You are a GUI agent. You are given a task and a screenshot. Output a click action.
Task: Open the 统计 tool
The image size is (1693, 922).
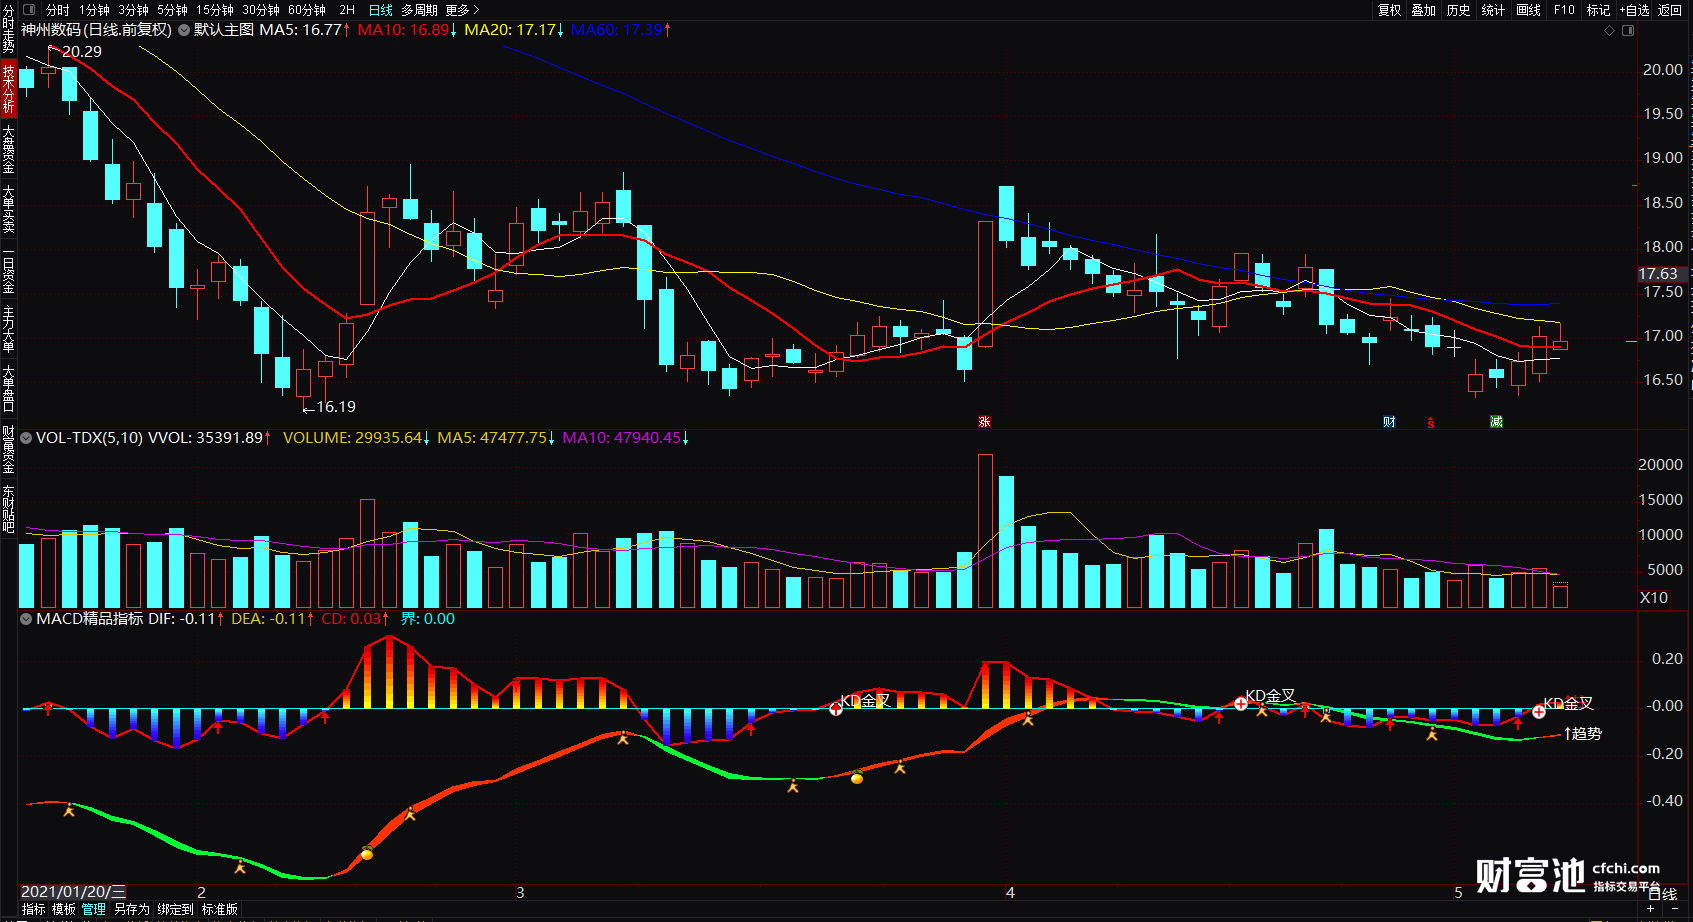[x=1493, y=10]
